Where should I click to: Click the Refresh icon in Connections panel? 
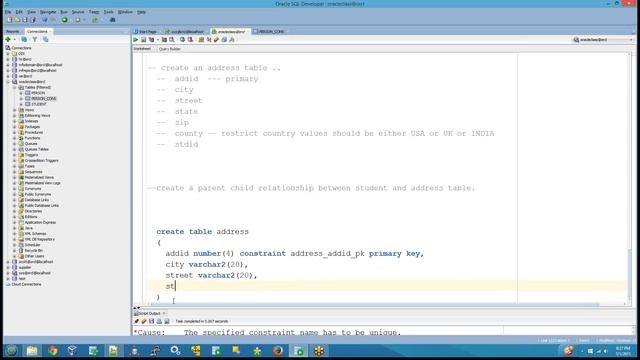tap(24, 39)
